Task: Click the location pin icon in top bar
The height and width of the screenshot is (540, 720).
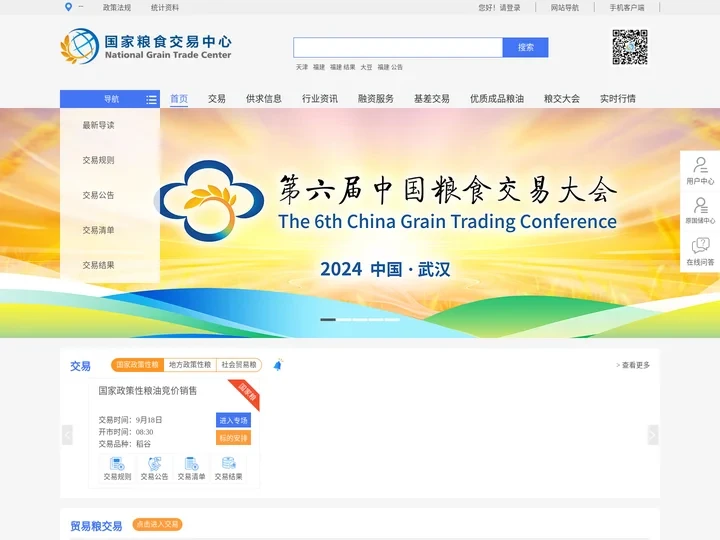Action: tap(68, 7)
